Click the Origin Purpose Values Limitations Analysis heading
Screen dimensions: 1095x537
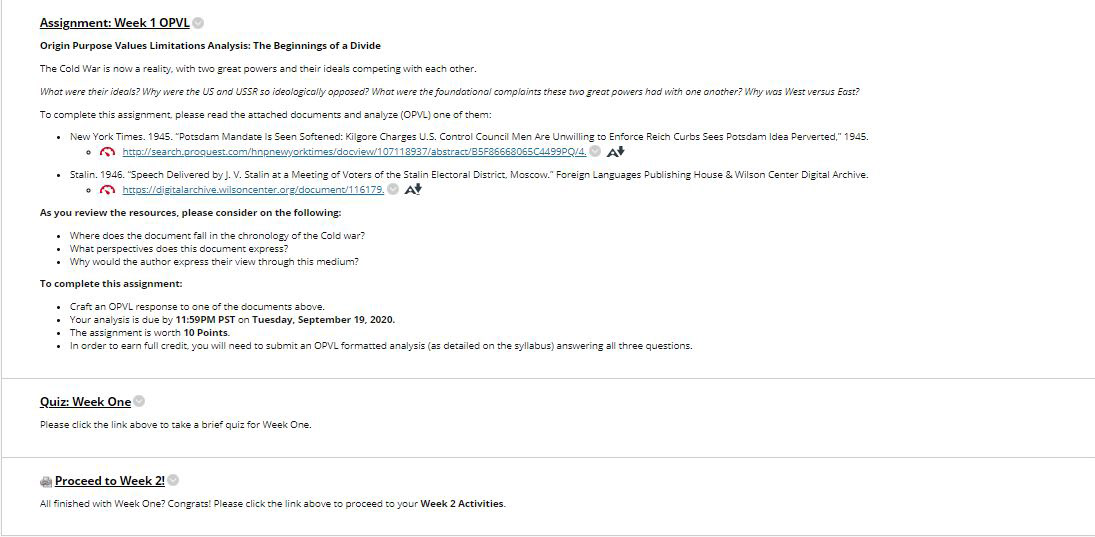point(210,46)
